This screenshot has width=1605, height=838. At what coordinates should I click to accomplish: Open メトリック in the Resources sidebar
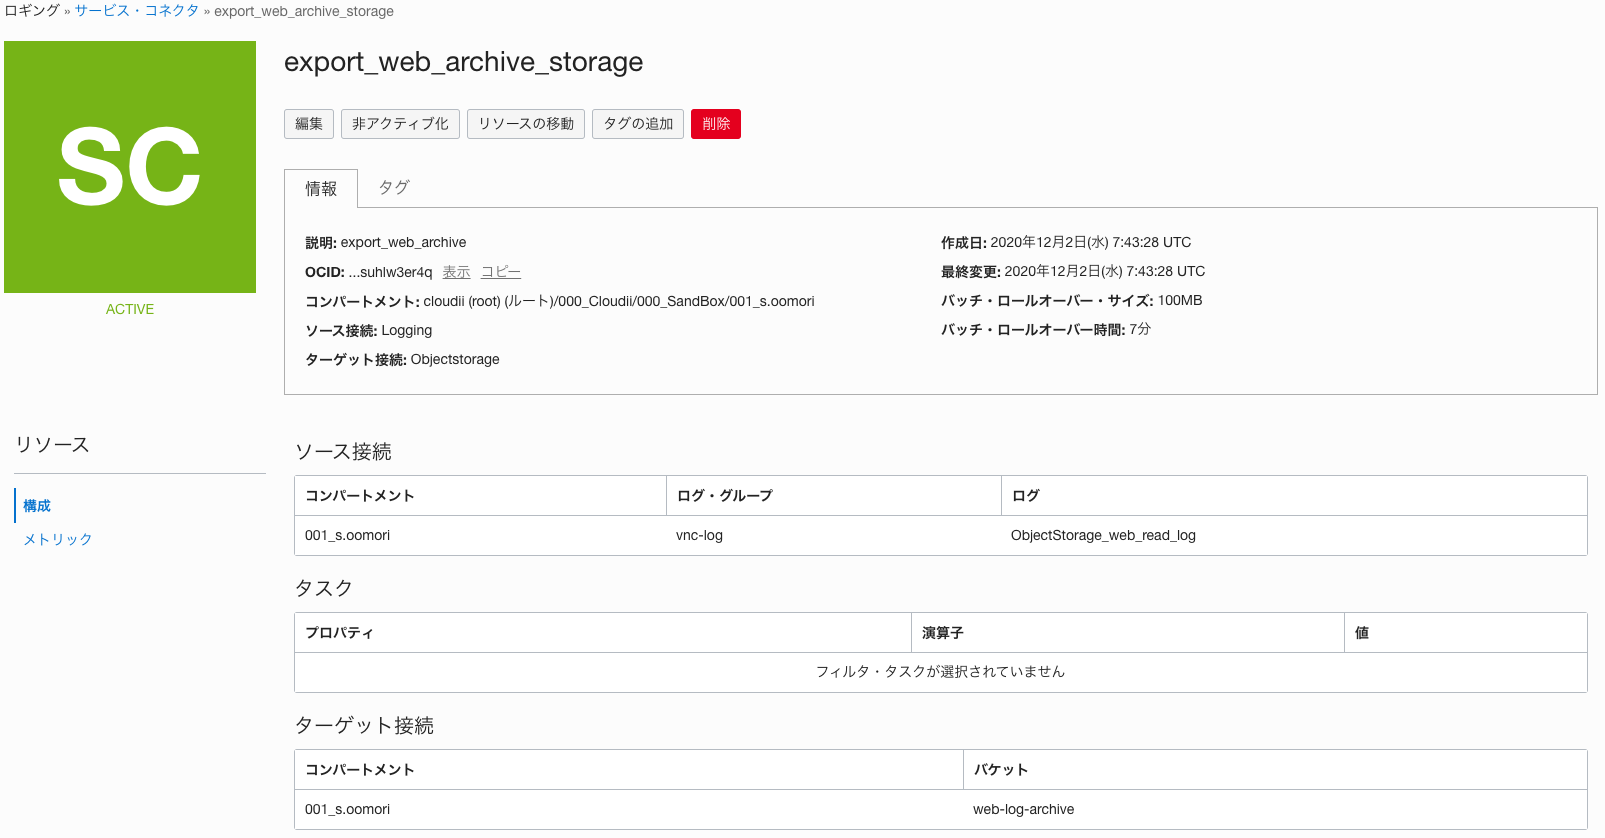click(x=58, y=539)
